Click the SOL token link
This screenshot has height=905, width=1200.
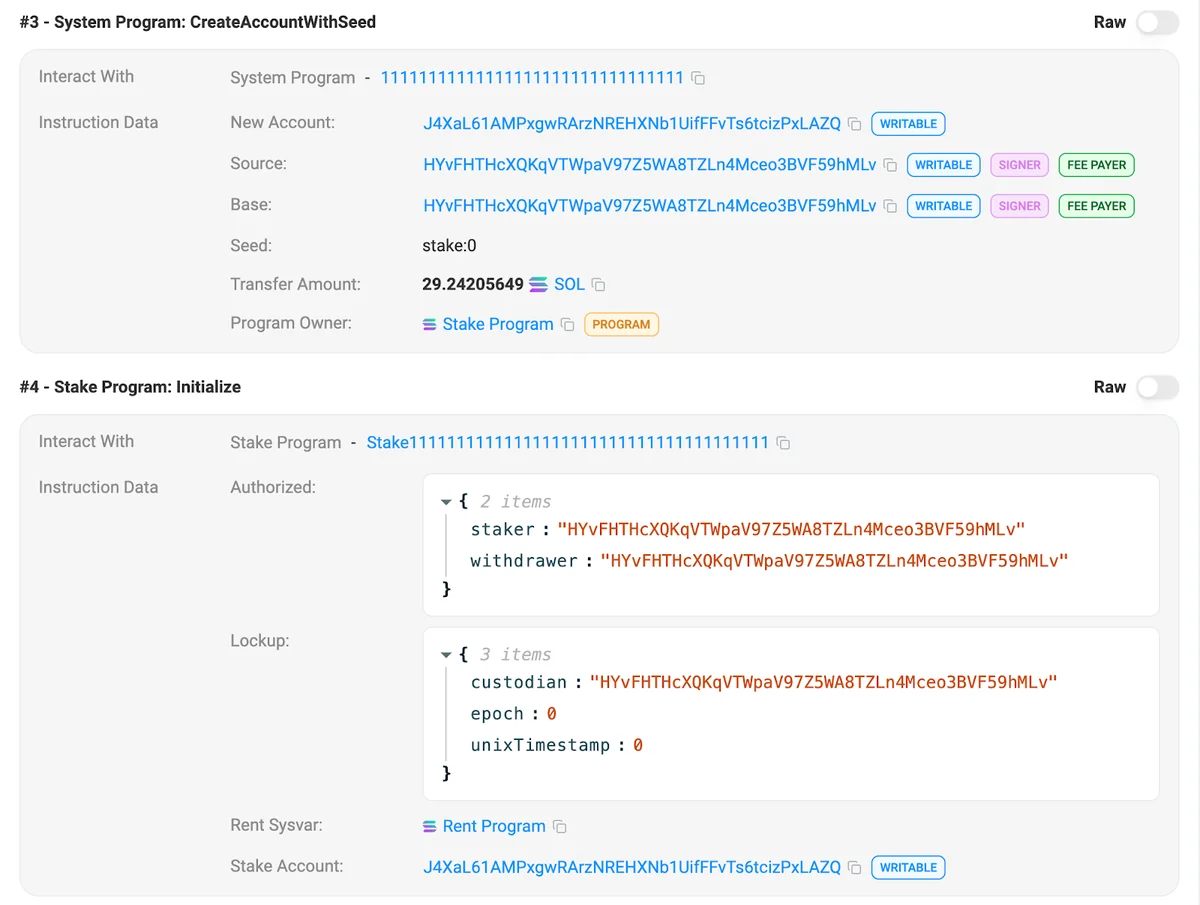coord(568,285)
